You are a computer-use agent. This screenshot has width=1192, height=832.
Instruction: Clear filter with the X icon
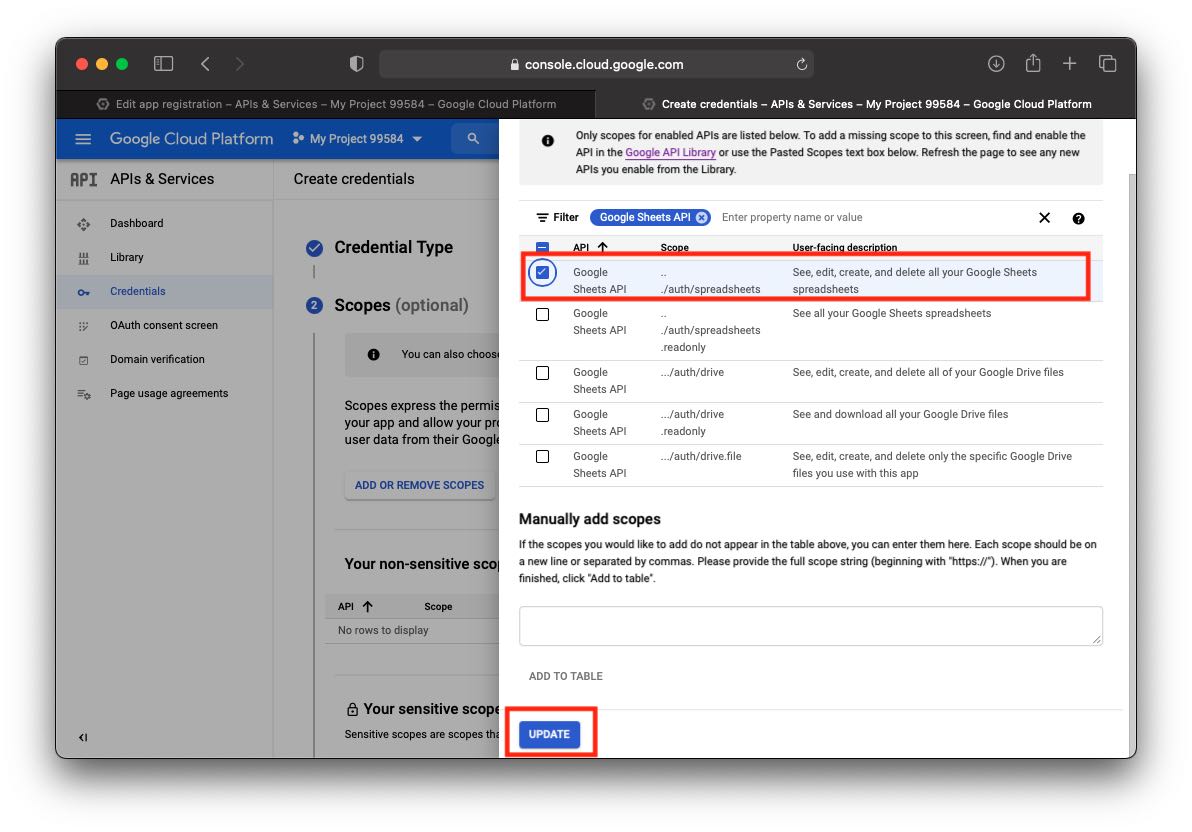[1045, 218]
